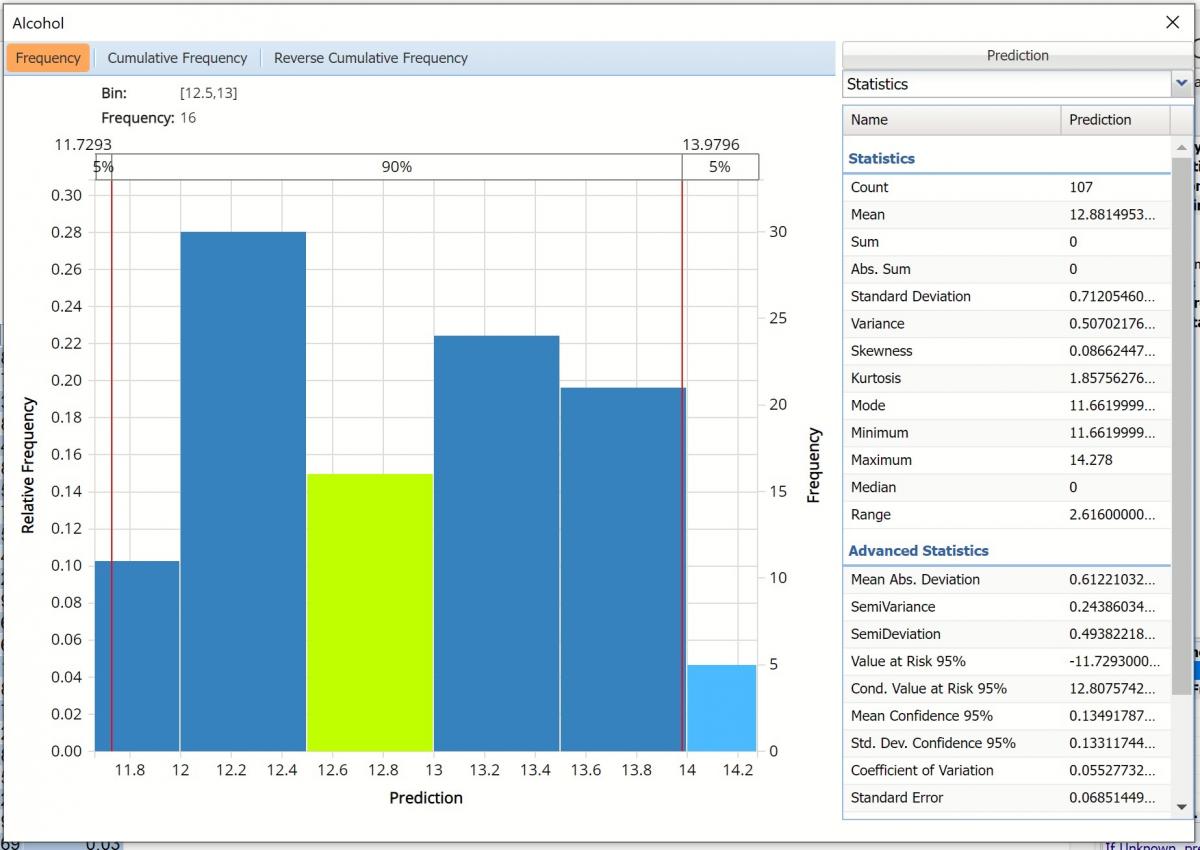Click the light blue bar near 14.2
The image size is (1200, 850).
pyautogui.click(x=721, y=707)
